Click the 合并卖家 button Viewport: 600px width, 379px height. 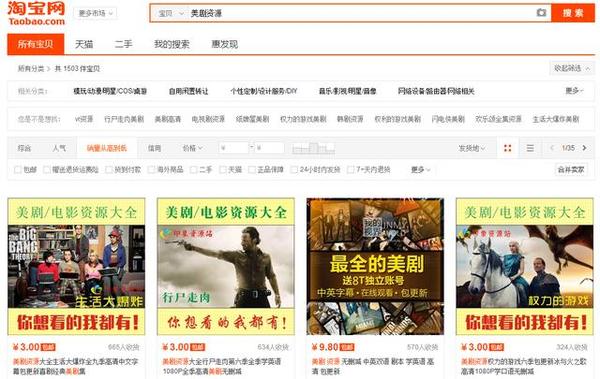click(x=571, y=170)
